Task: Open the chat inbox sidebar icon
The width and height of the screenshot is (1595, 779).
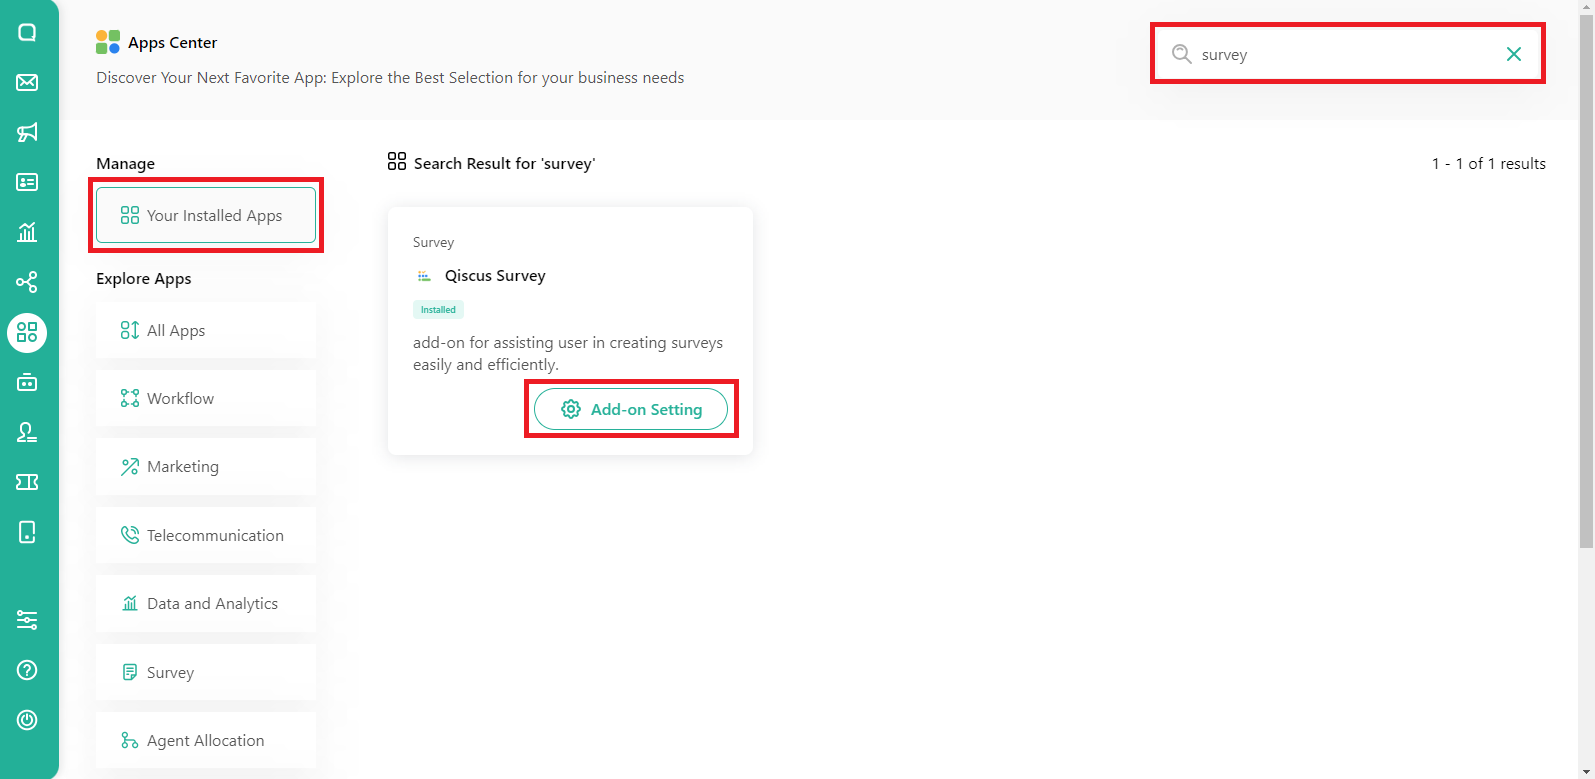Action: 27,32
